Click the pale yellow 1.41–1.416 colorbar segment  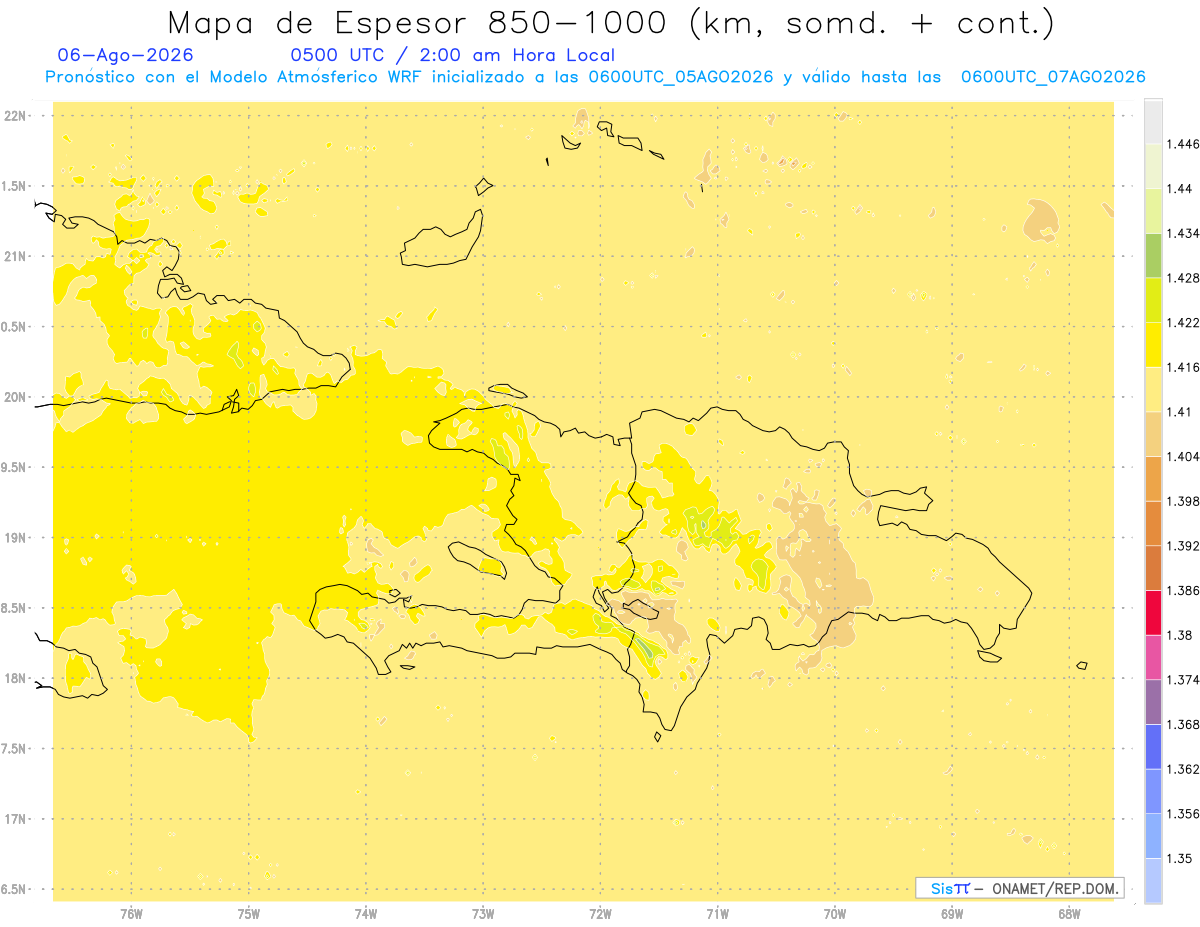click(x=1153, y=389)
